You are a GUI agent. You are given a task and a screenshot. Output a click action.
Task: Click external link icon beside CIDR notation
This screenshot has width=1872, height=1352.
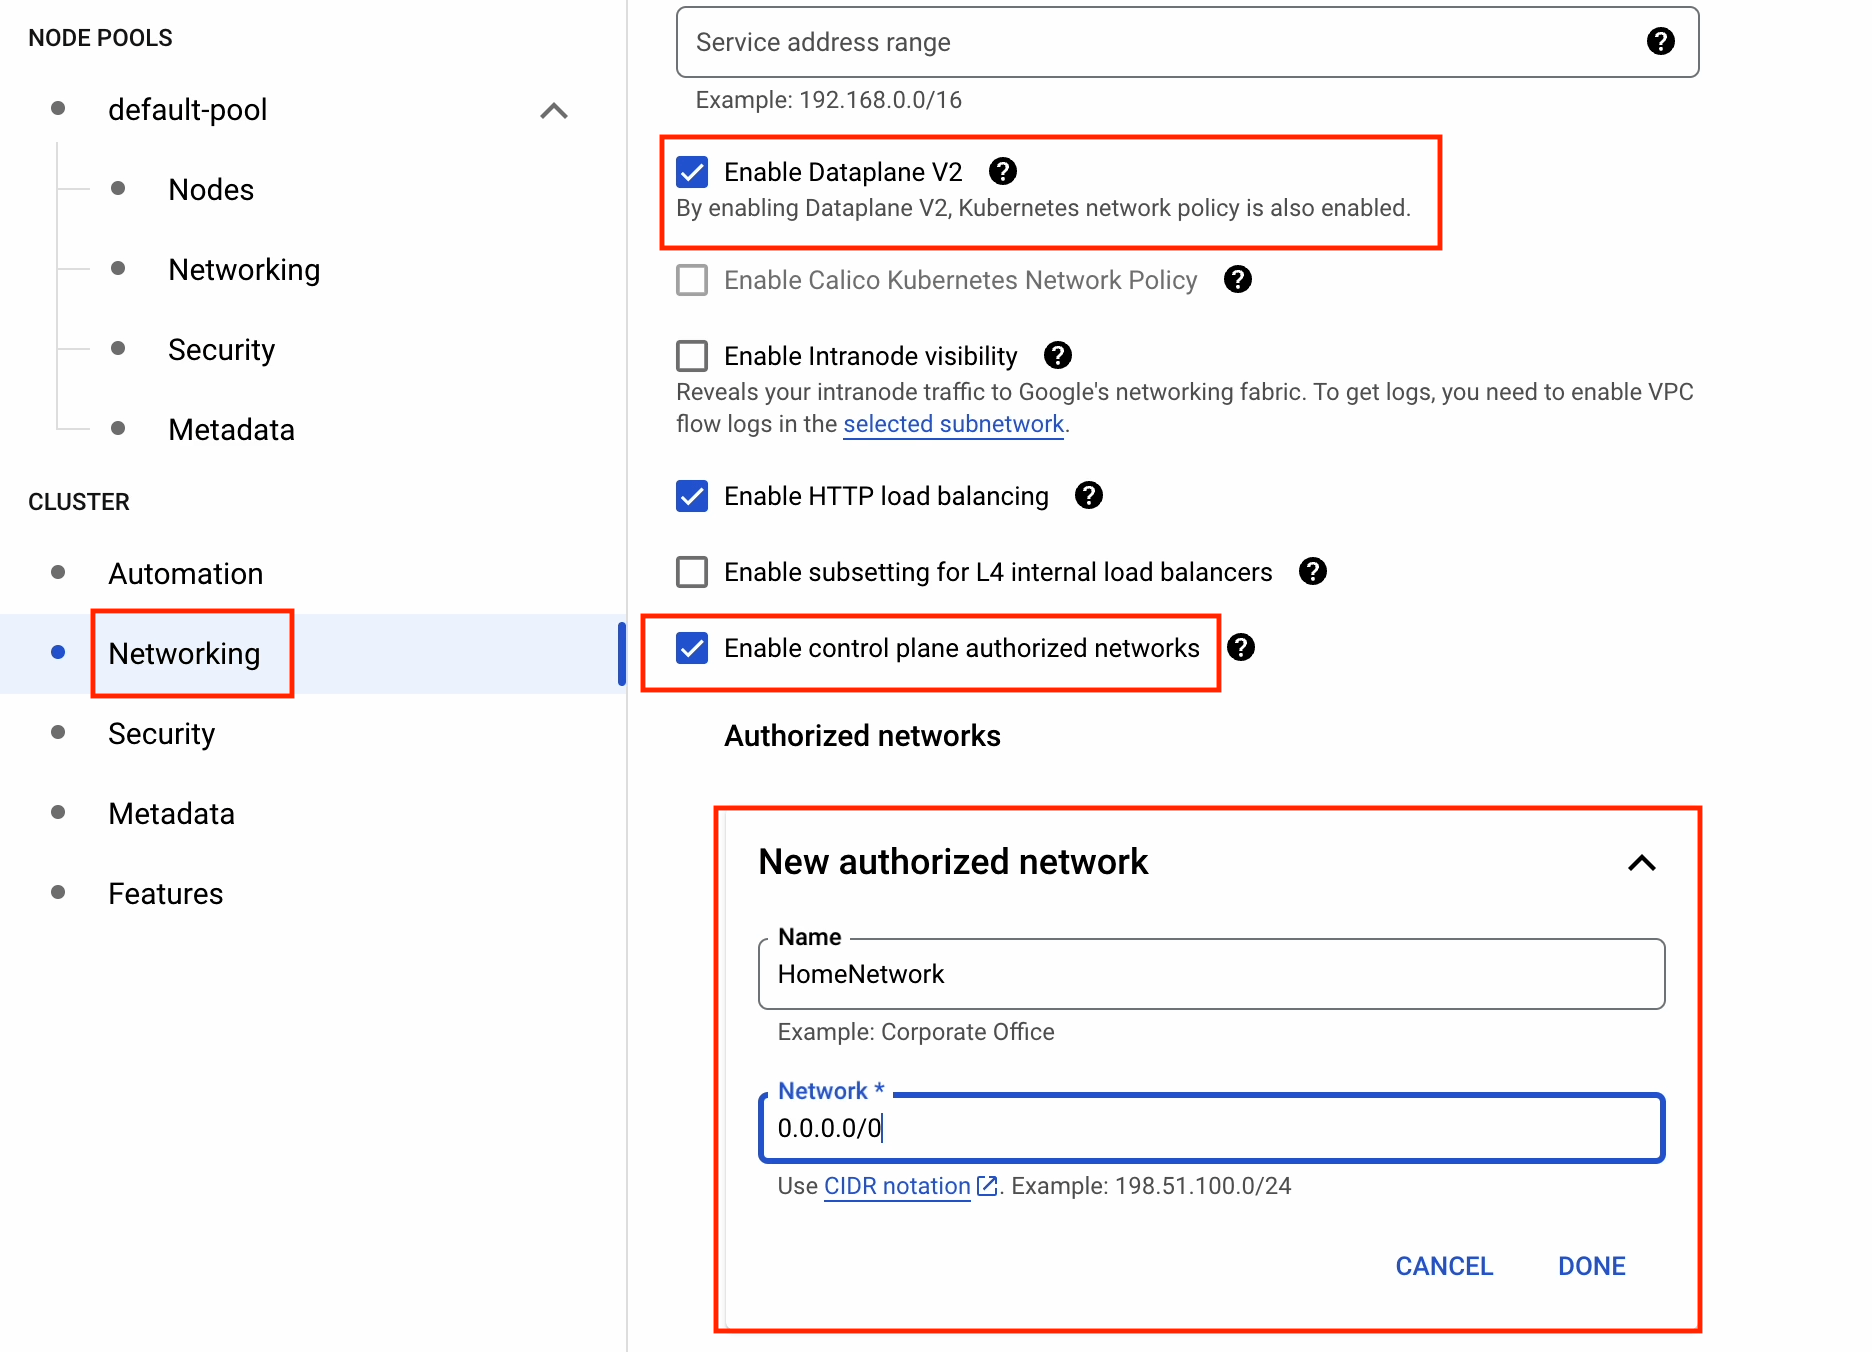[987, 1186]
